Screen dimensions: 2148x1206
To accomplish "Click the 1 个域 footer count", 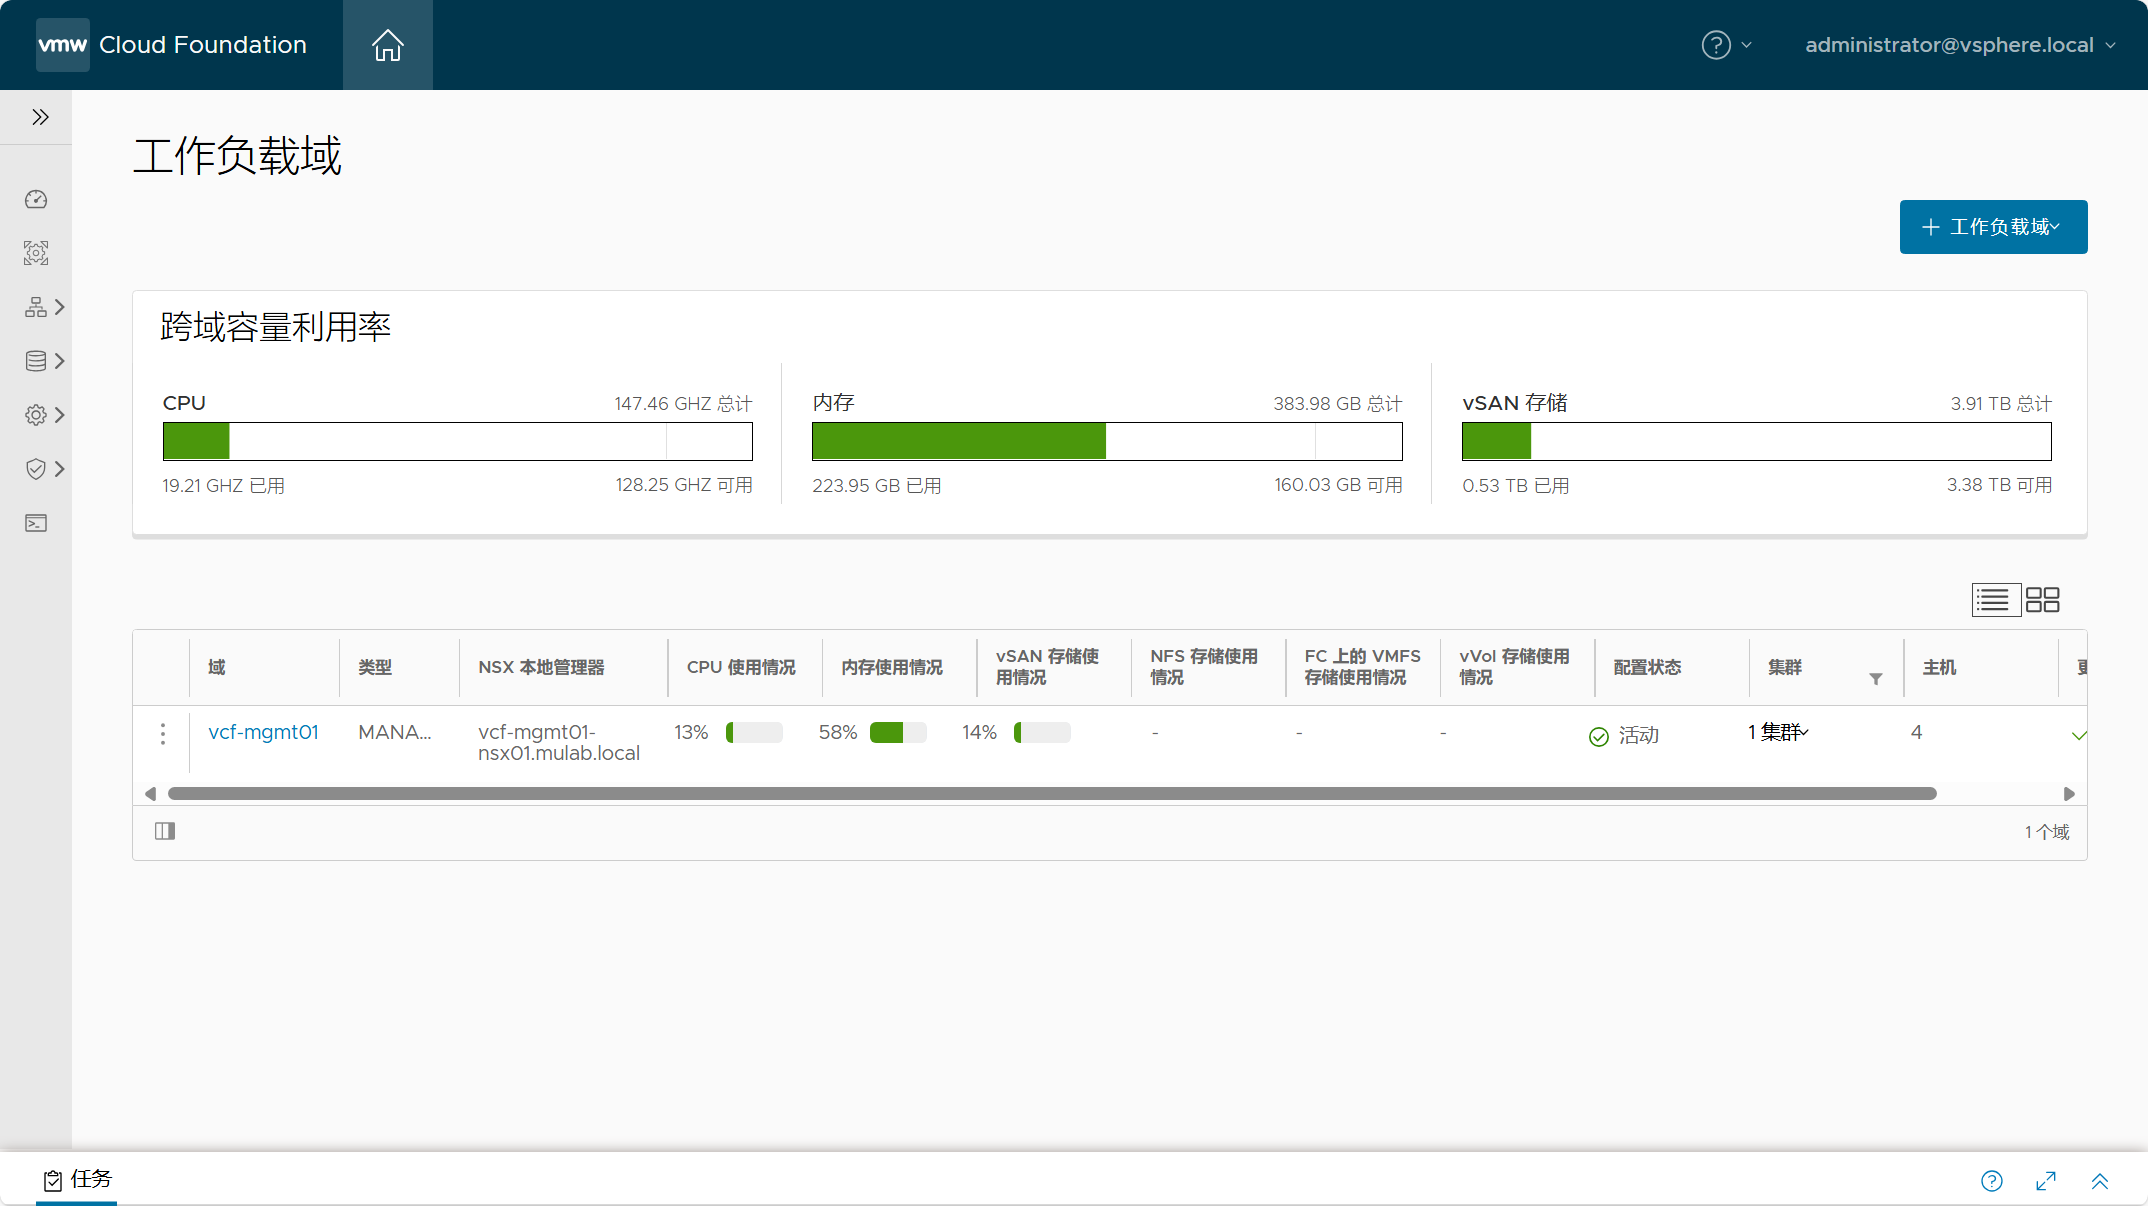I will (x=2047, y=832).
